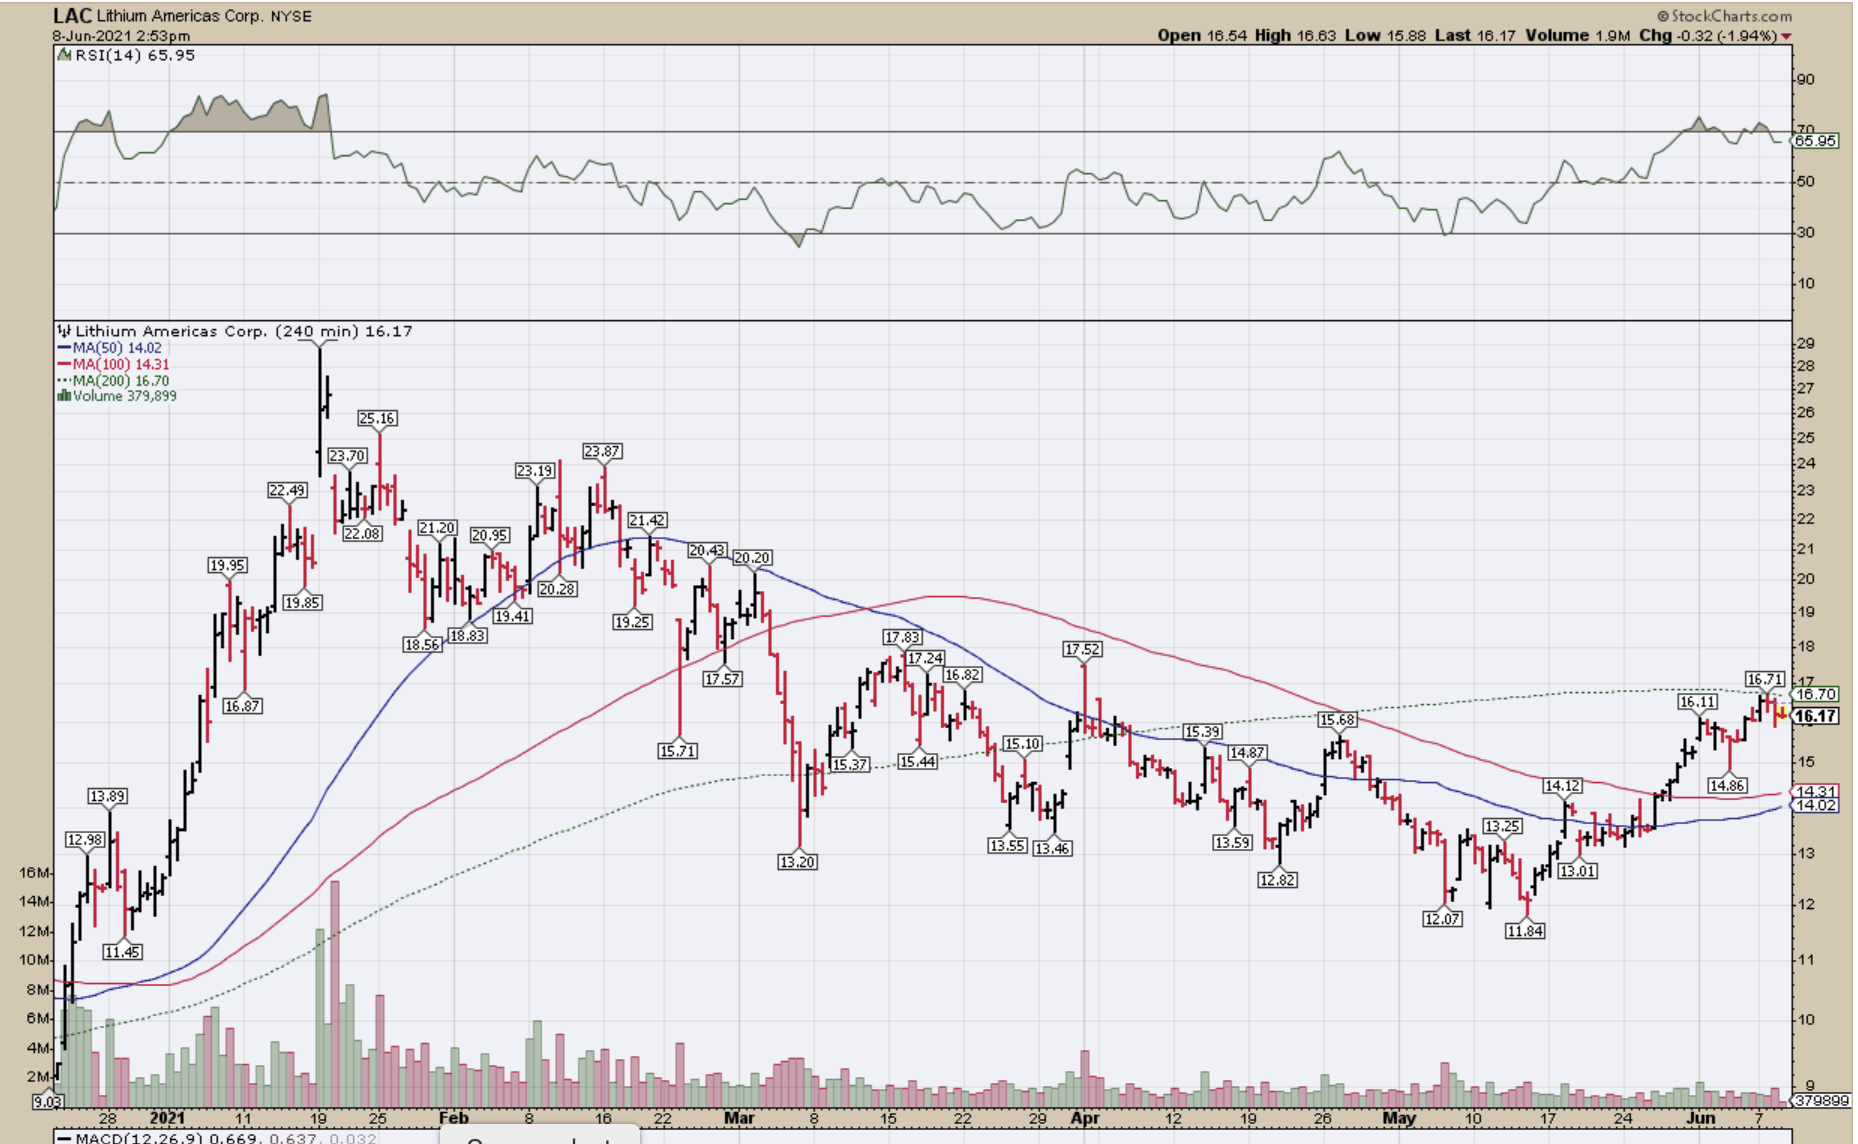Click the 14.02 axis price tag
This screenshot has height=1144, width=1858.
tap(1814, 805)
